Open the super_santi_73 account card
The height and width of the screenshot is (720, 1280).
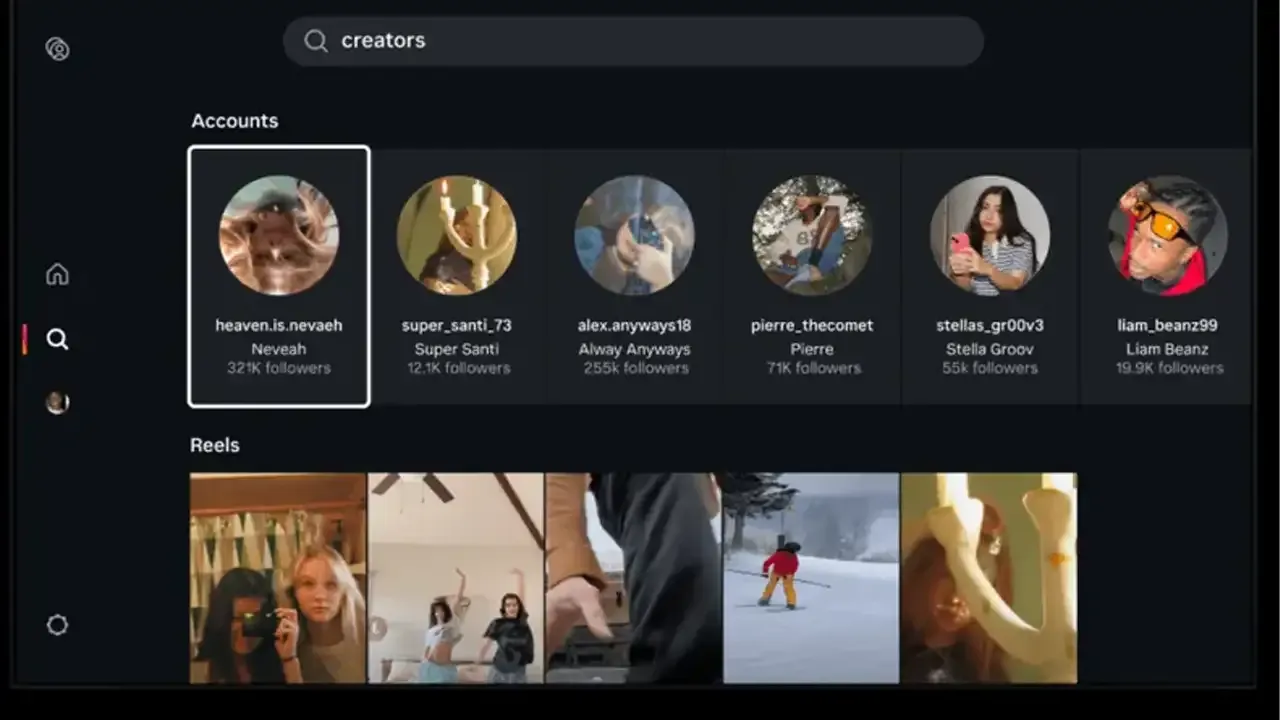[x=457, y=277]
